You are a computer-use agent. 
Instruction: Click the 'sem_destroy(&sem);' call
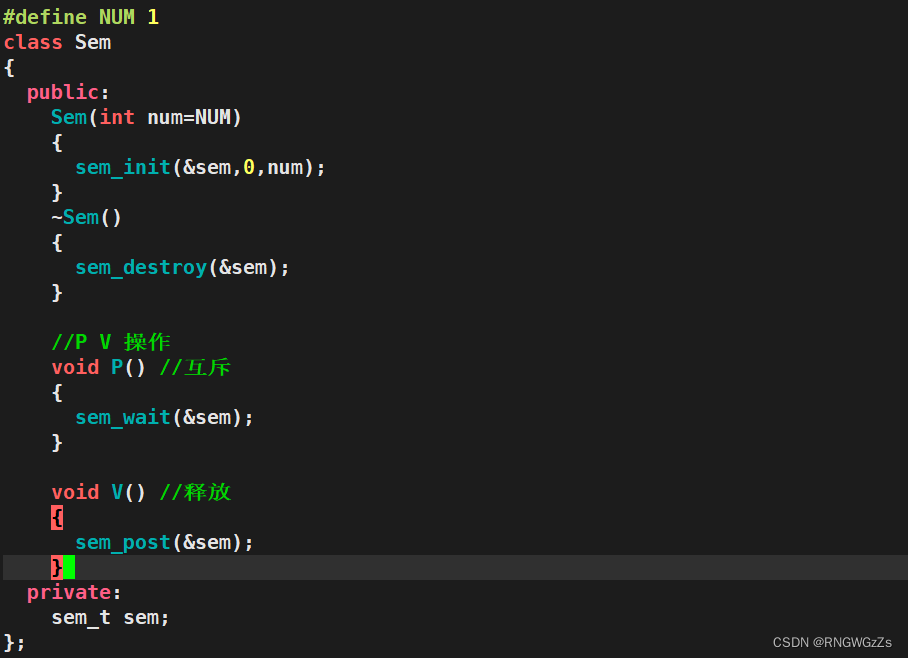pos(182,268)
